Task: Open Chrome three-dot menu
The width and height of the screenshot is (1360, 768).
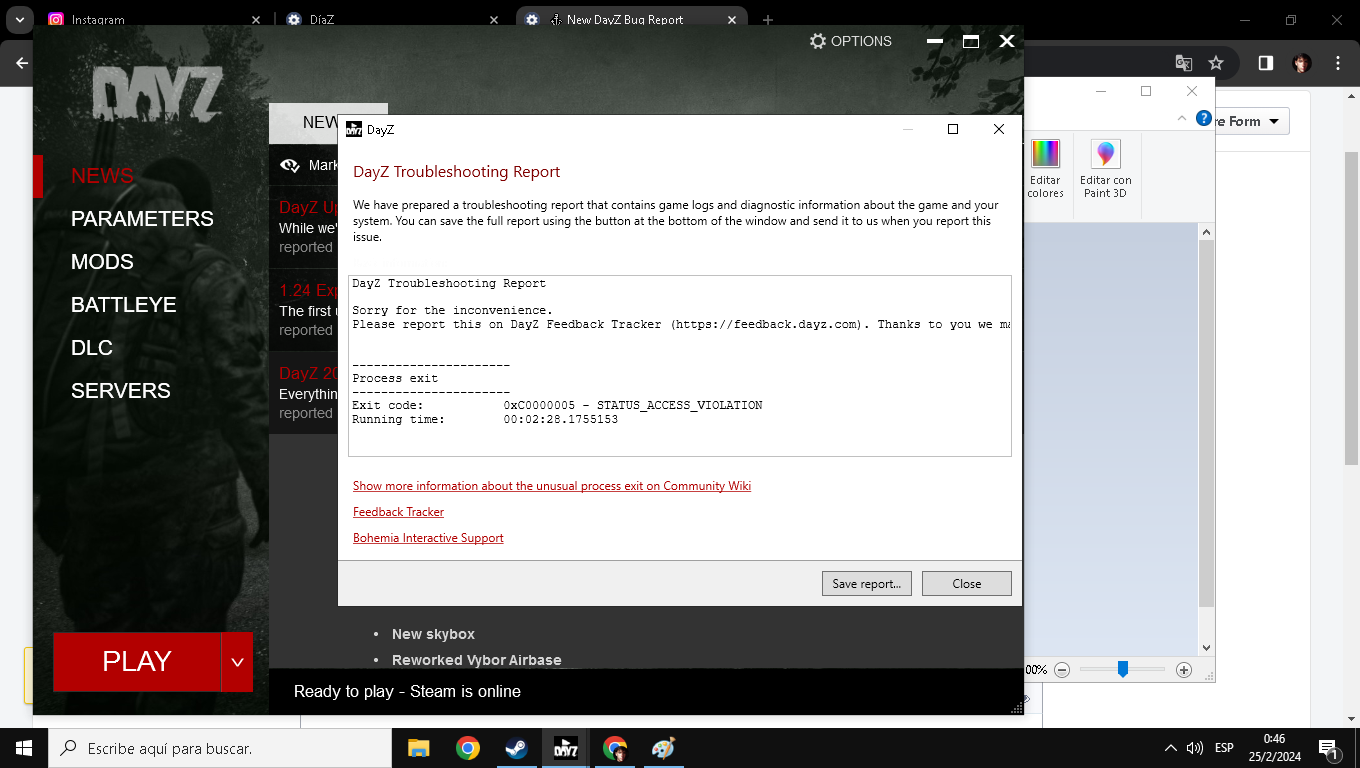Action: (x=1338, y=63)
